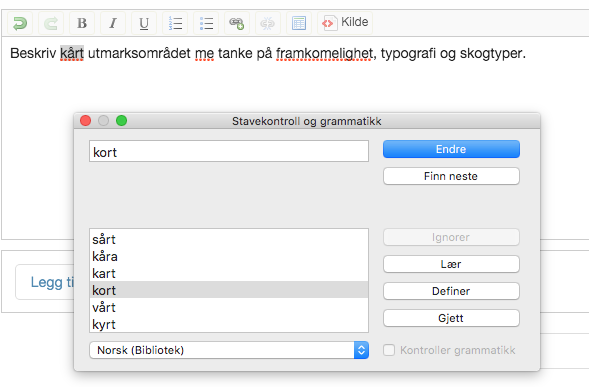Click the redo arrow icon in toolbar
This screenshot has width=589, height=387.
[51, 23]
